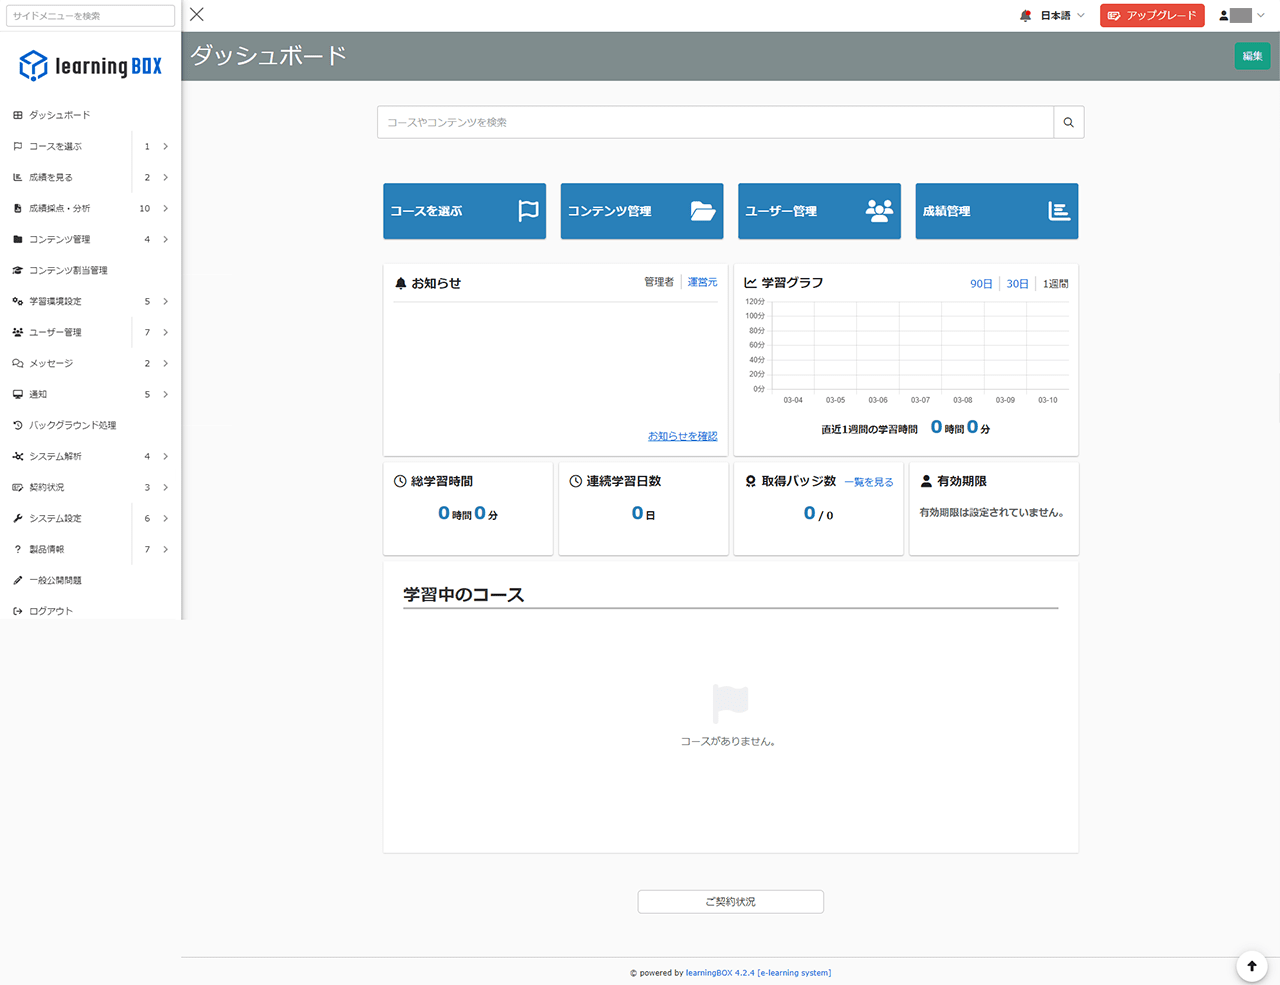Click inside the course search input field
Image resolution: width=1280 pixels, height=985 pixels.
tap(700, 122)
